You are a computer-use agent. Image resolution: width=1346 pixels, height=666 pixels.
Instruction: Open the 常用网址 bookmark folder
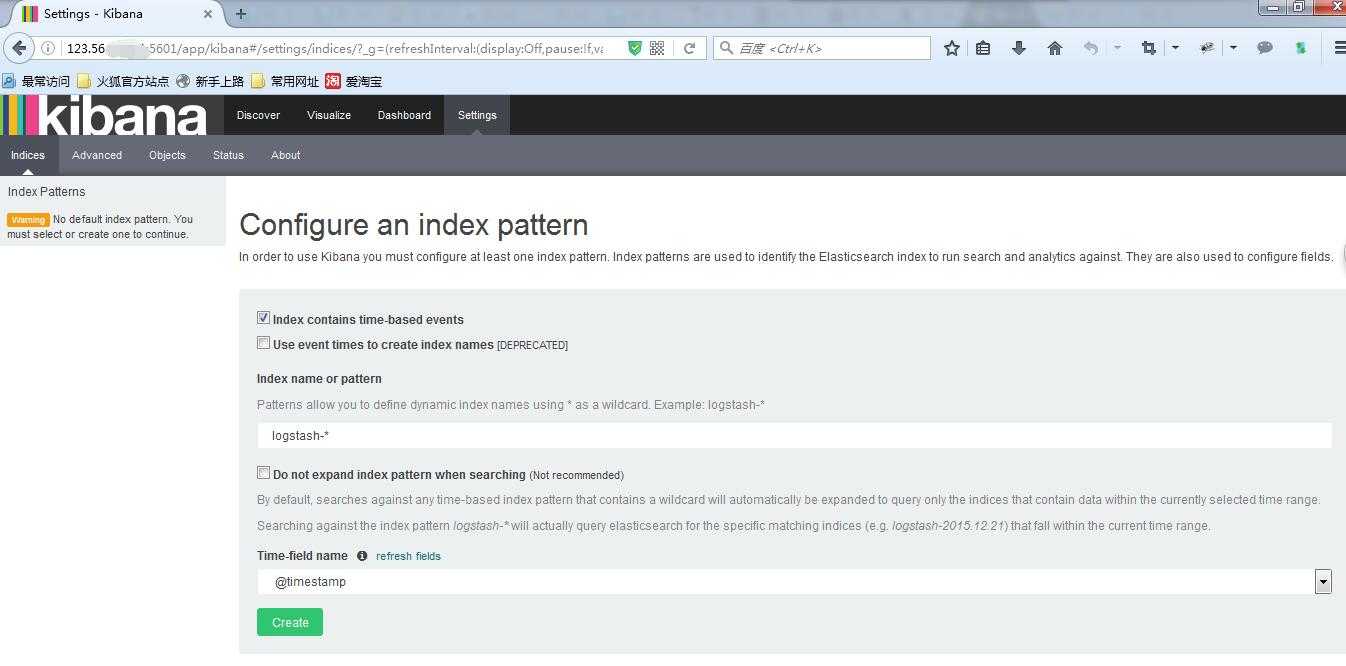(285, 81)
